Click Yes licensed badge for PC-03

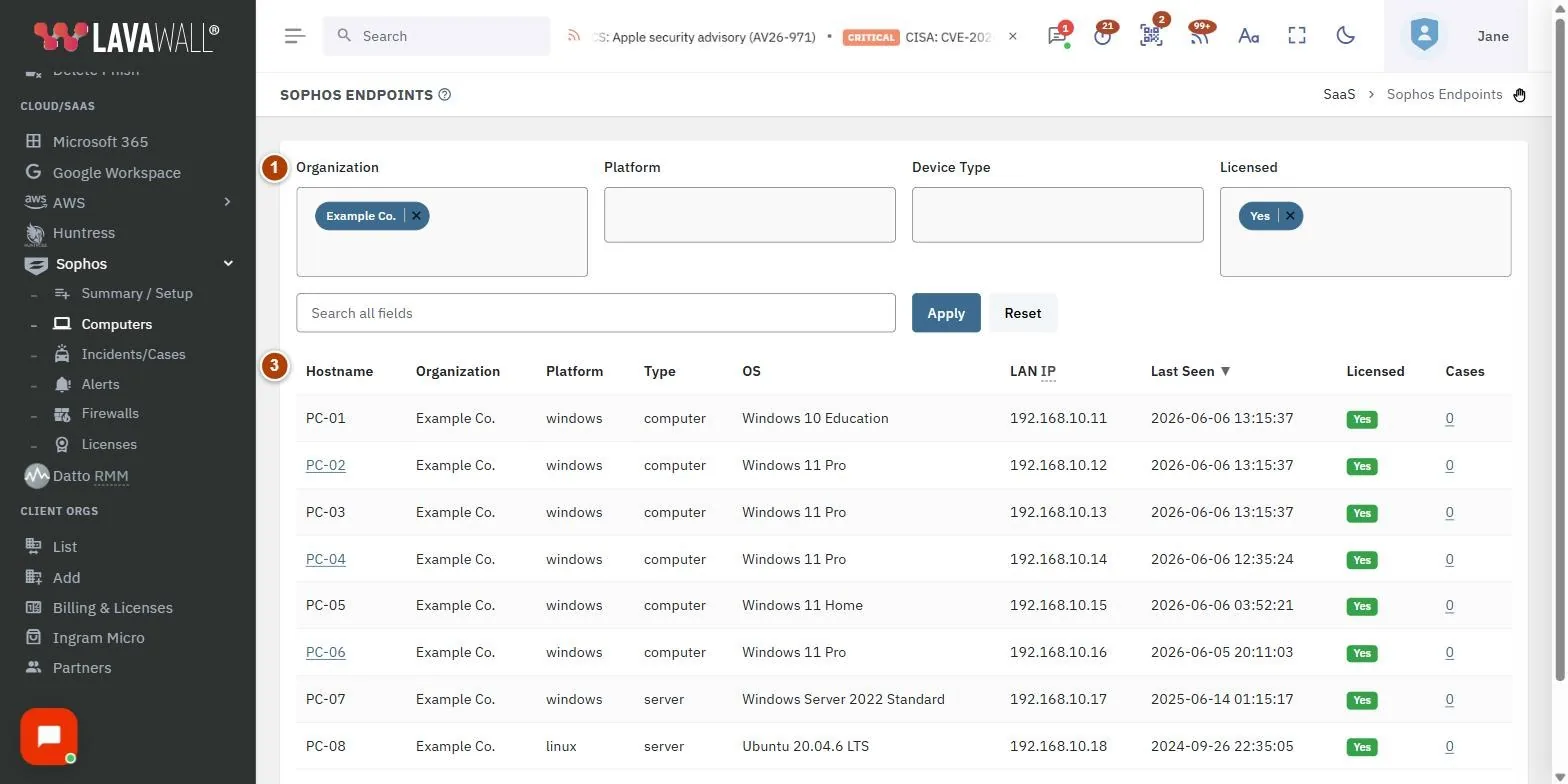pyautogui.click(x=1362, y=513)
